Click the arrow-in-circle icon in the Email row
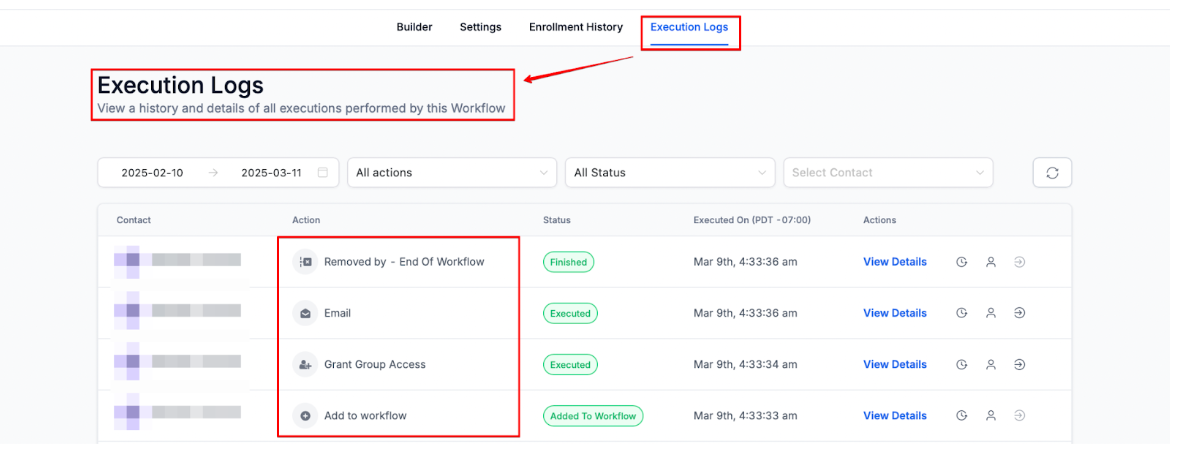Screen dimensions: 1183x460 pos(1019,313)
